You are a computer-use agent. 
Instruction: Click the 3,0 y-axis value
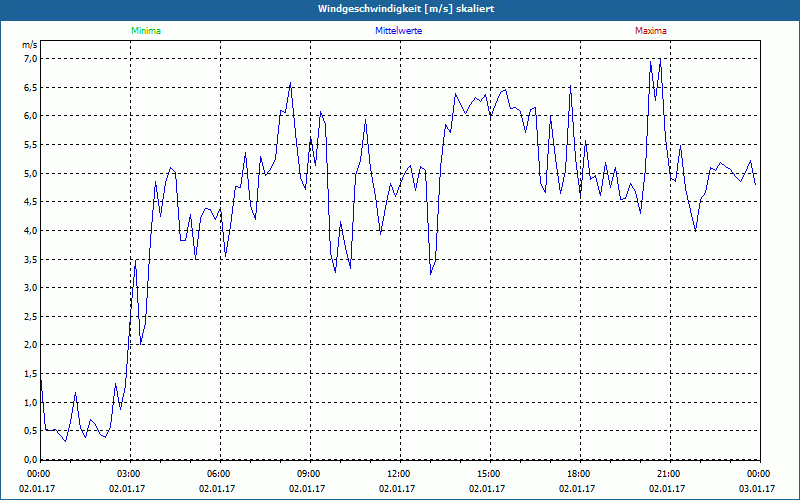click(31, 288)
